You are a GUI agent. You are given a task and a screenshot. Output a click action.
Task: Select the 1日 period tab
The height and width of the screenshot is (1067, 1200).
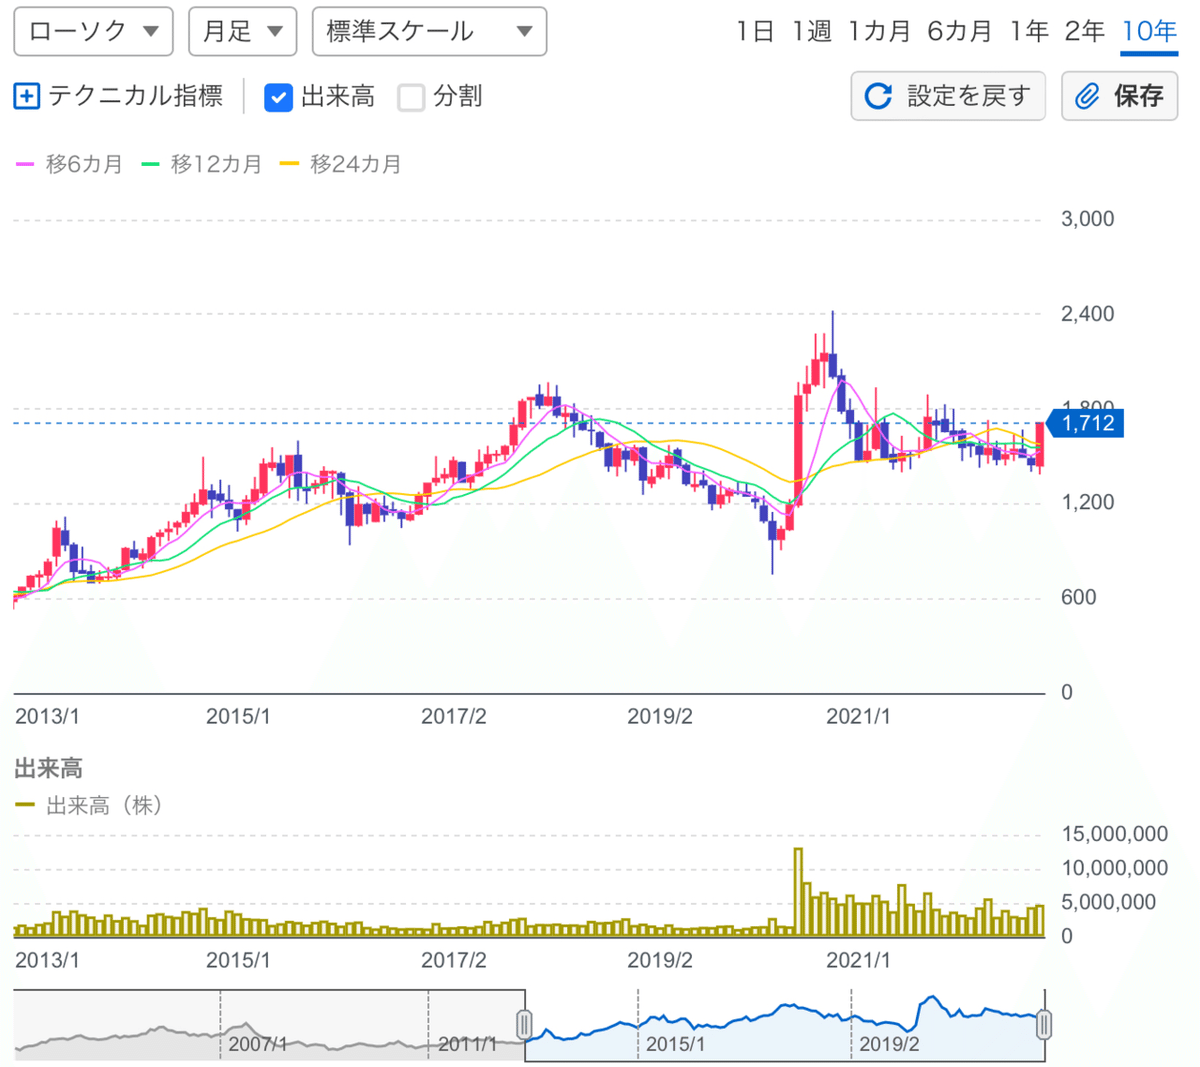pyautogui.click(x=755, y=32)
